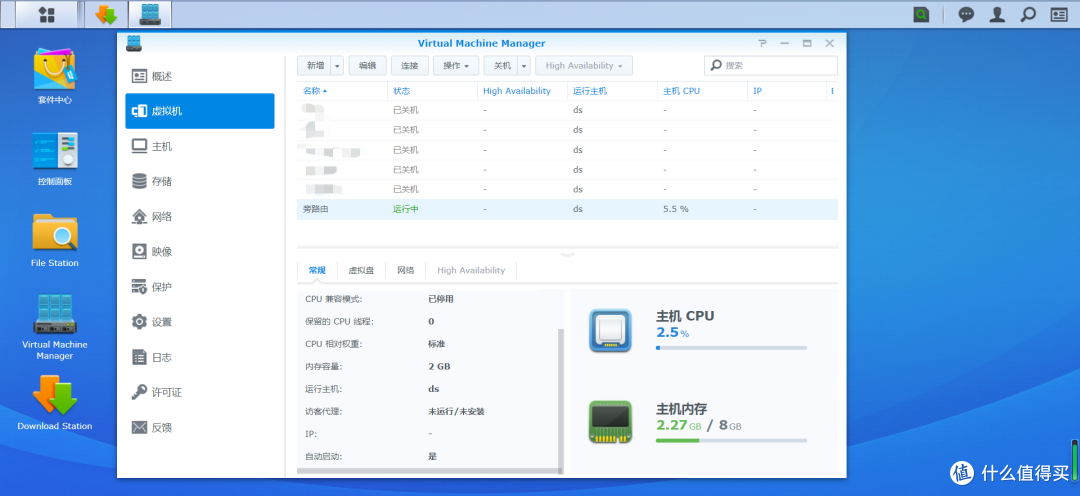Click the 主机 CPU usage bar
Screen dimensions: 1080x496
pyautogui.click(x=731, y=348)
